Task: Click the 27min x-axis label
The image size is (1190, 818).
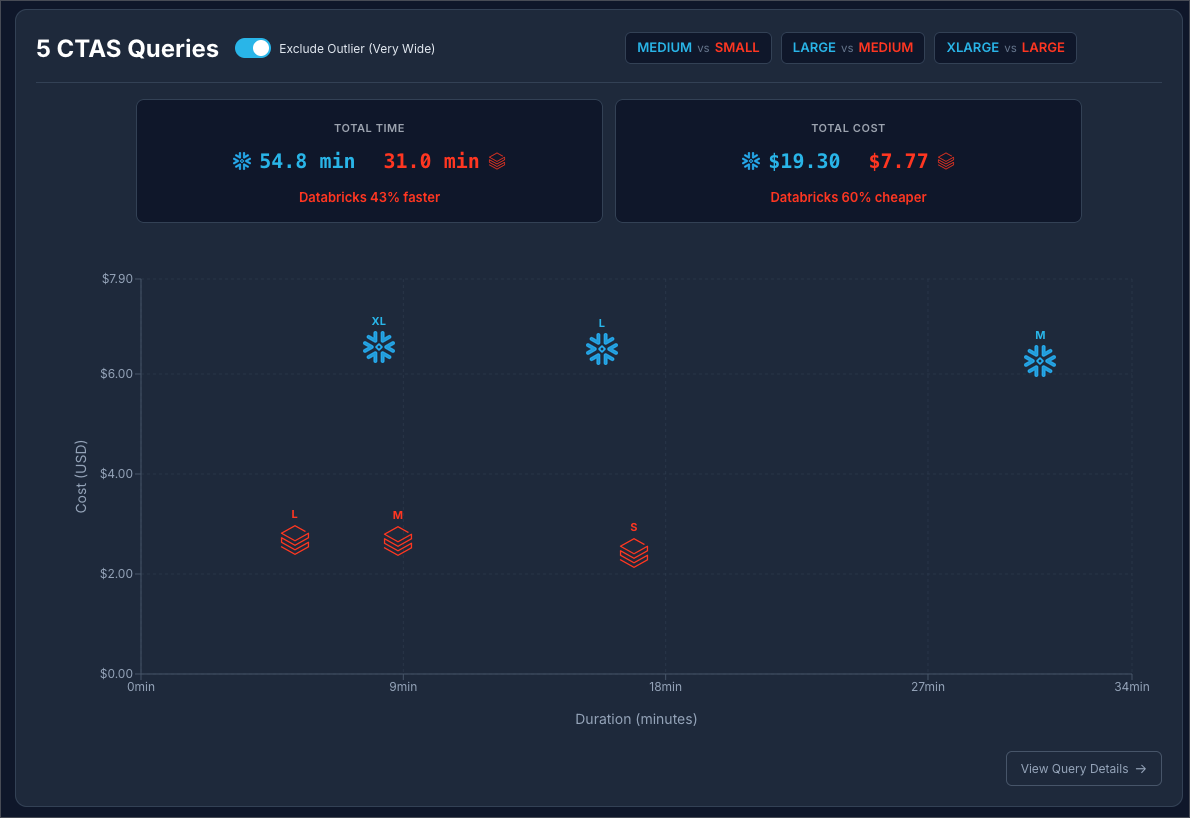Action: [928, 687]
